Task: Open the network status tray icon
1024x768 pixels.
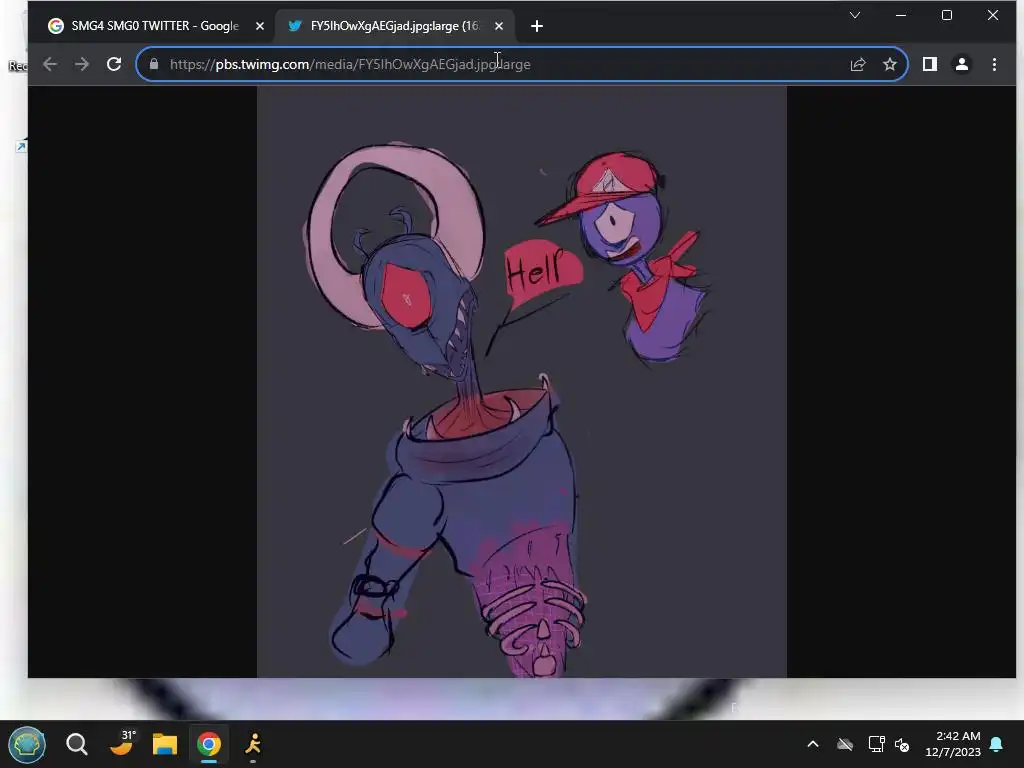Action: coord(876,744)
